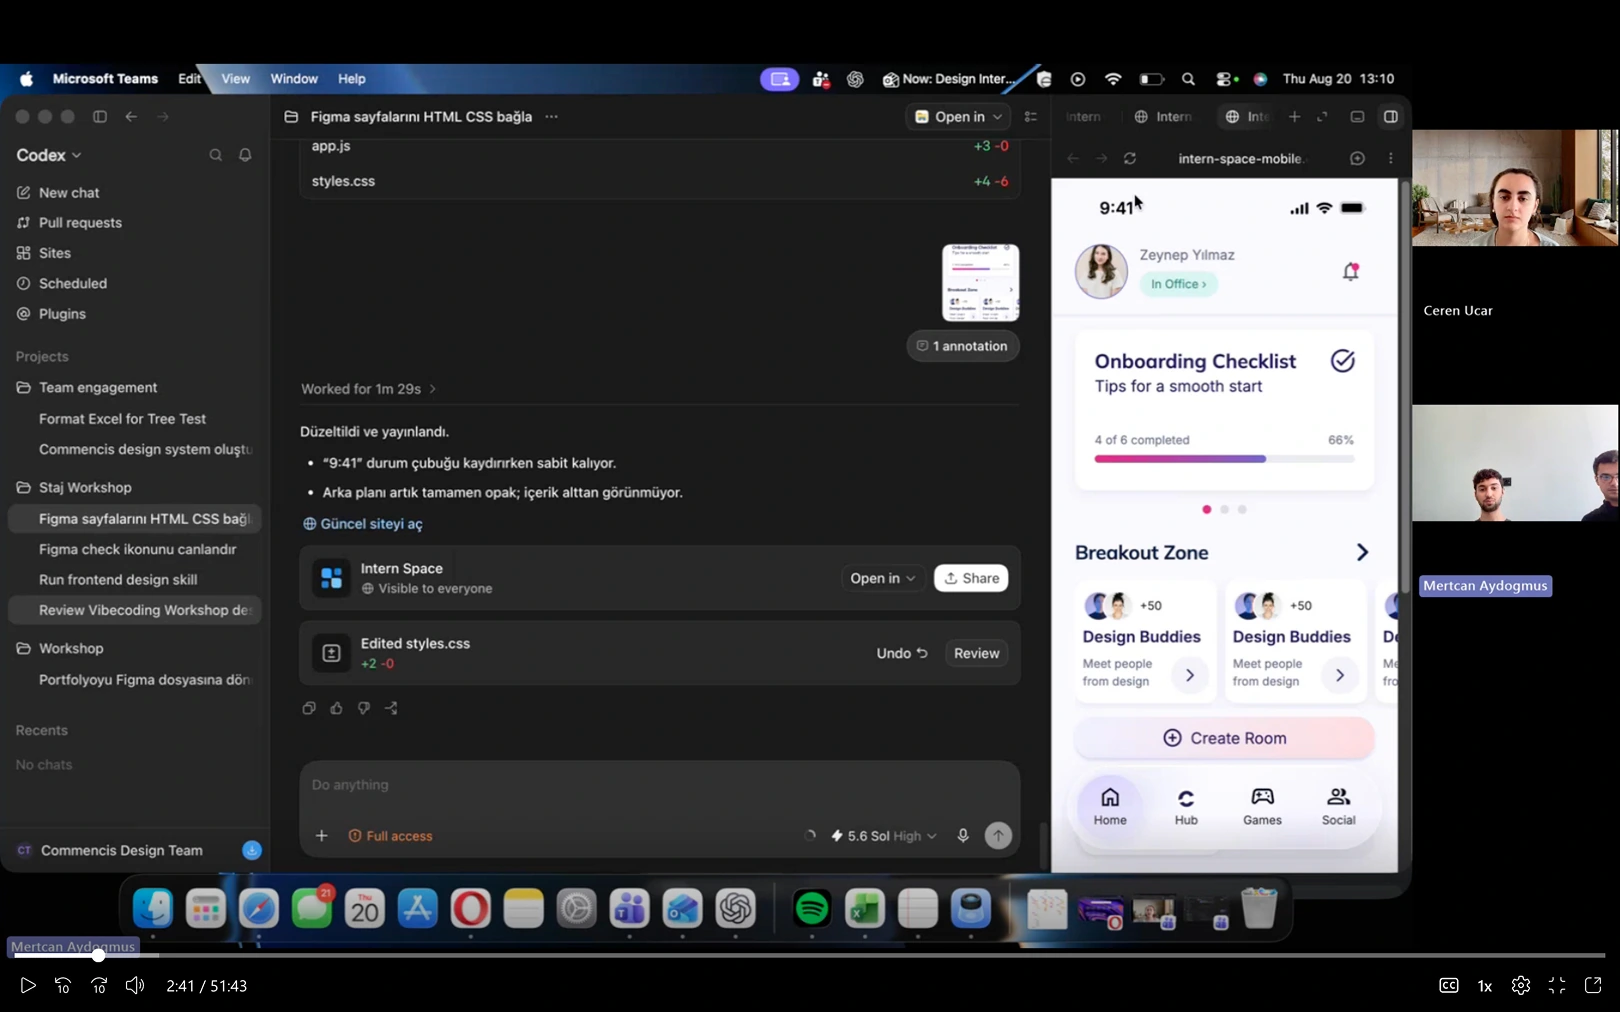Open the Window menu
The width and height of the screenshot is (1620, 1012).
point(294,79)
